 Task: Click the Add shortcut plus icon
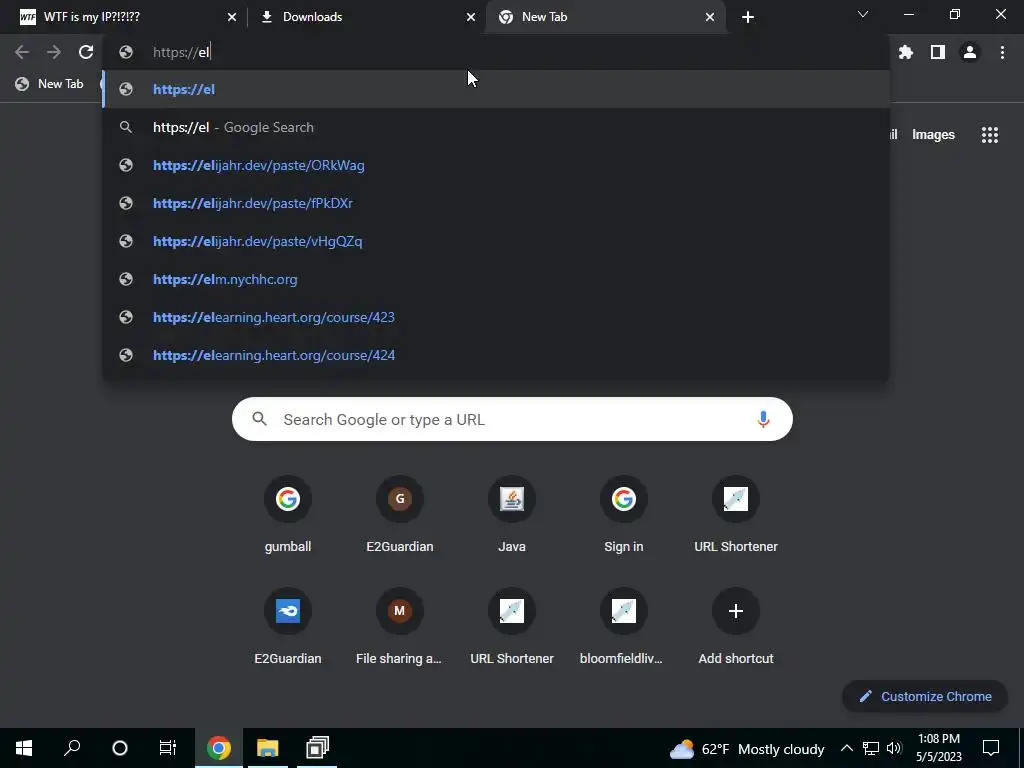click(x=736, y=611)
